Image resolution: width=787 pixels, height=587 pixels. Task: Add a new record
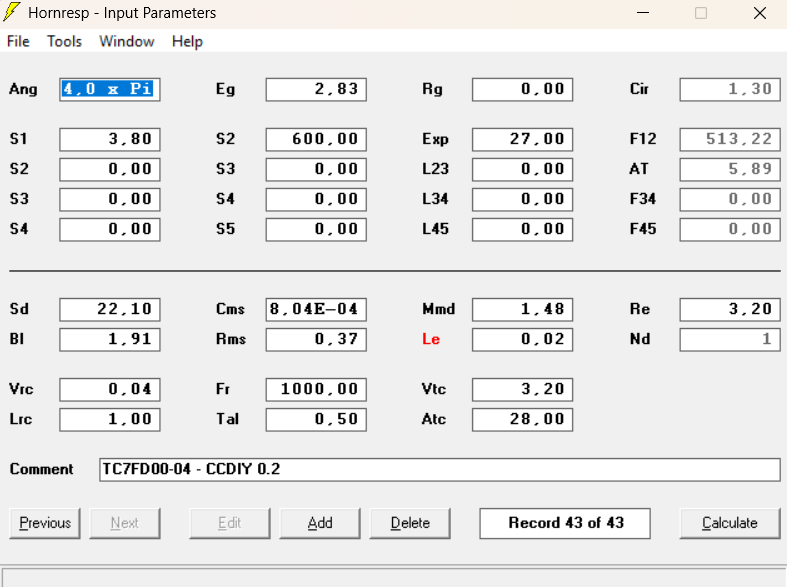coord(320,523)
